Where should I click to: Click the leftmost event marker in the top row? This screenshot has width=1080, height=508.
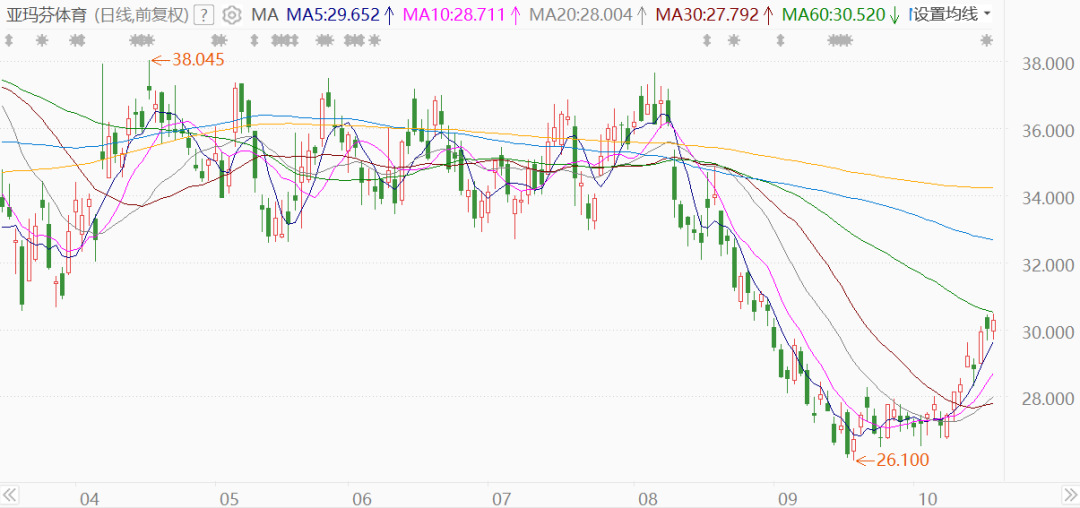(9, 41)
